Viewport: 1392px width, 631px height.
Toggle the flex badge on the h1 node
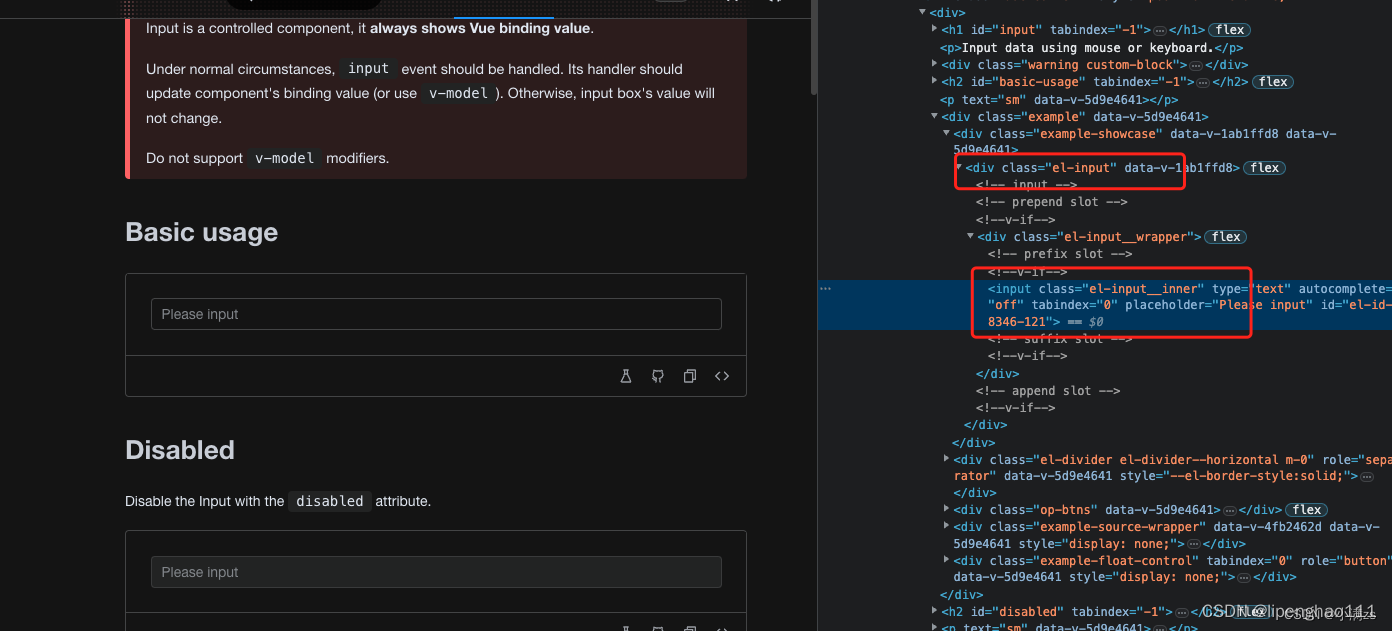[x=1231, y=30]
